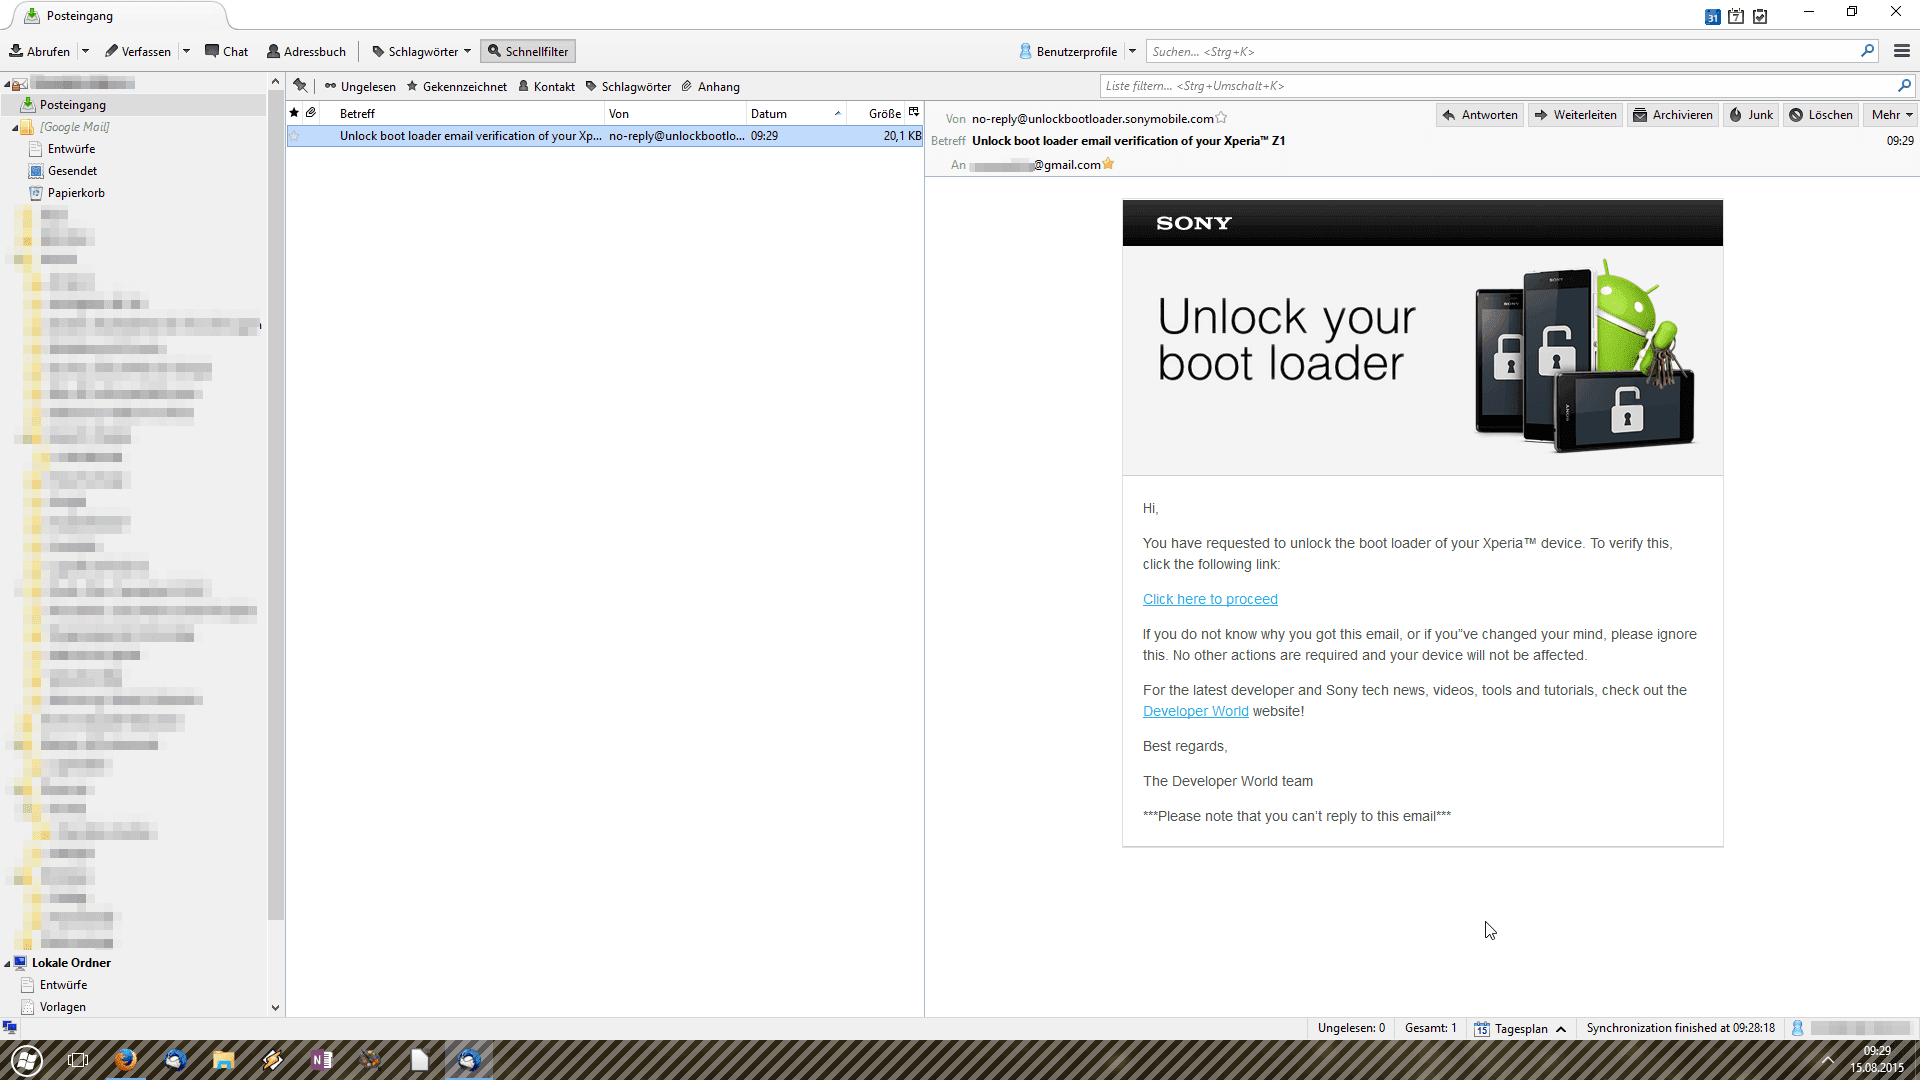Click the star next to the gmail.com recipient
Image resolution: width=1920 pixels, height=1080 pixels.
(1108, 164)
